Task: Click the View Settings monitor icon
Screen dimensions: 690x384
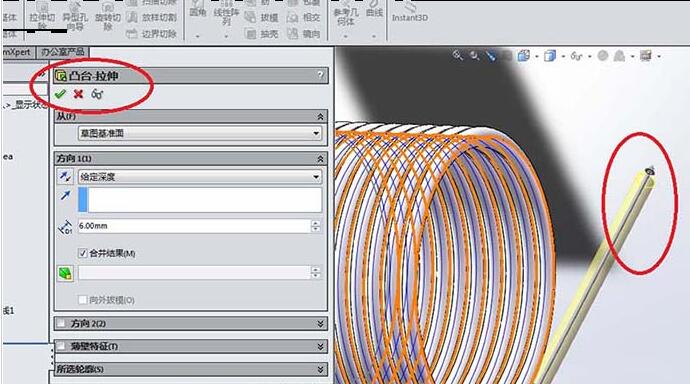Action: click(x=646, y=56)
